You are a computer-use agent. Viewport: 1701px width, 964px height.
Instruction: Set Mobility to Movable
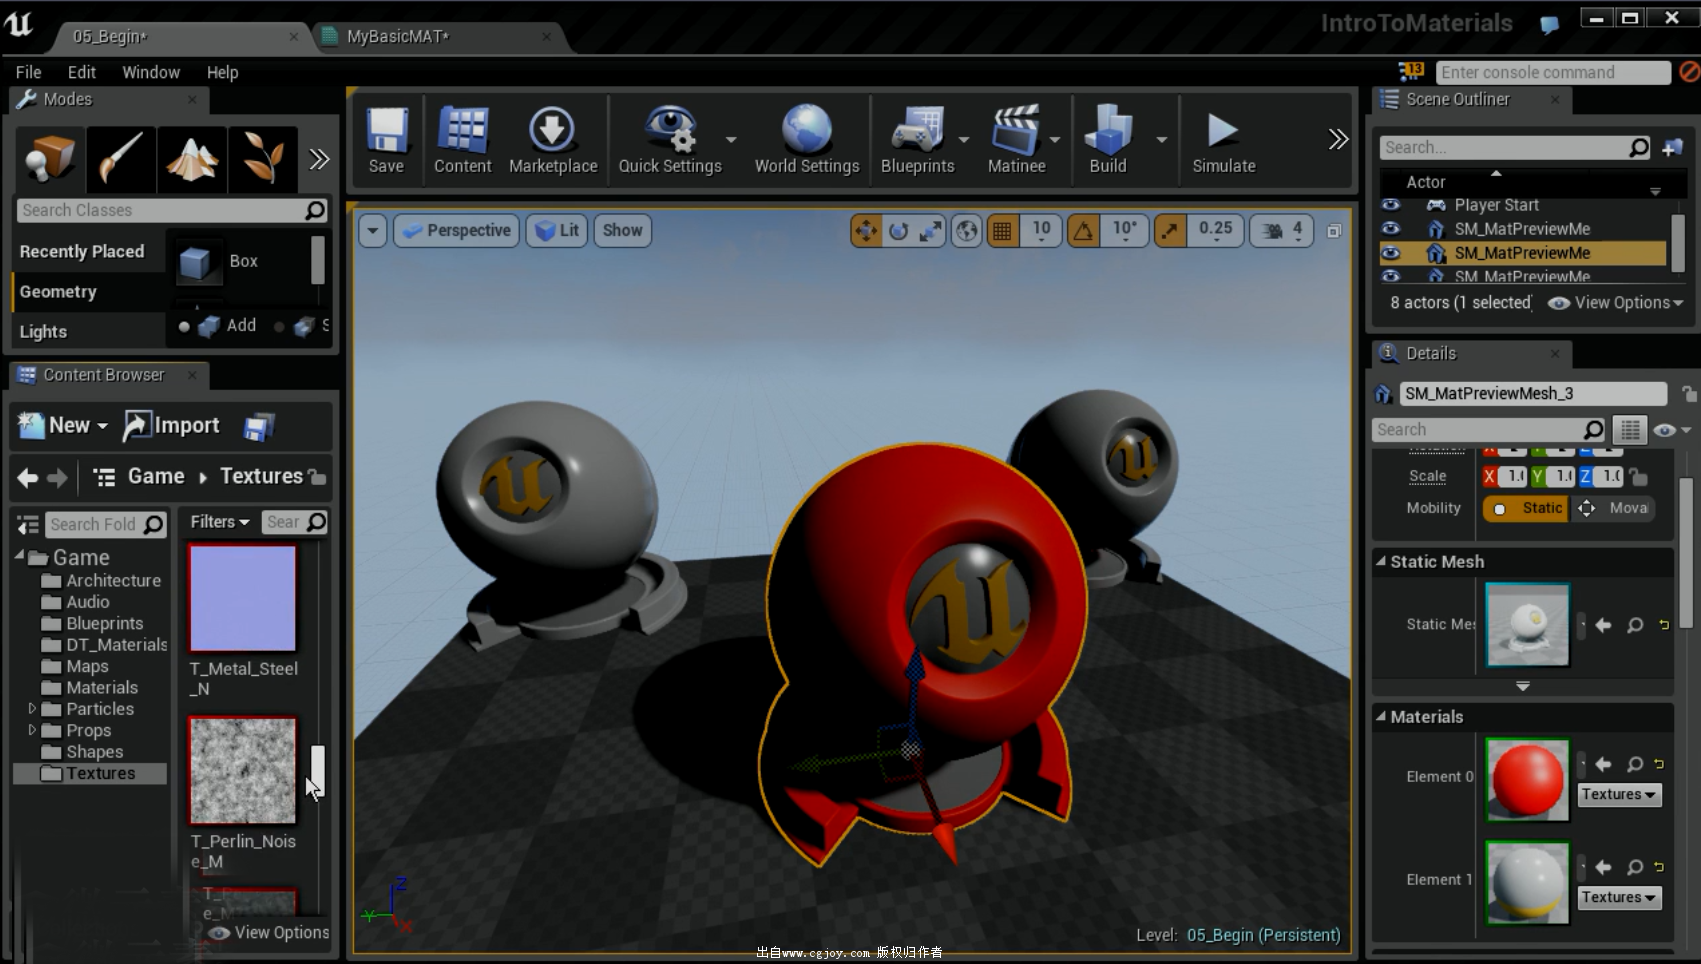tap(1616, 508)
